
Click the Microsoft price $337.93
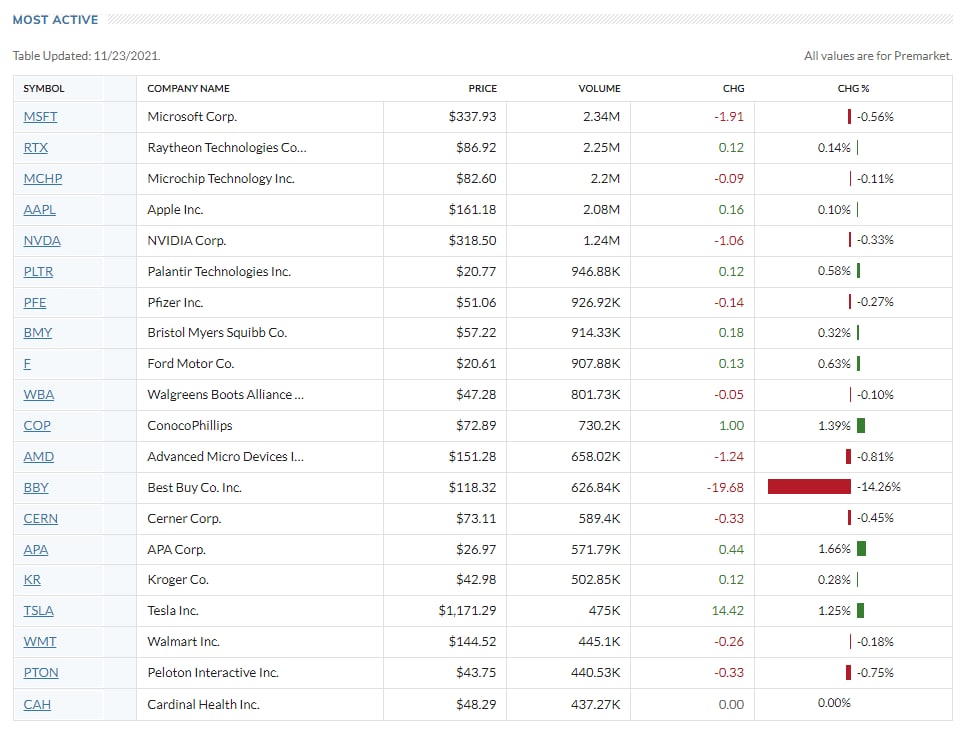(x=472, y=117)
